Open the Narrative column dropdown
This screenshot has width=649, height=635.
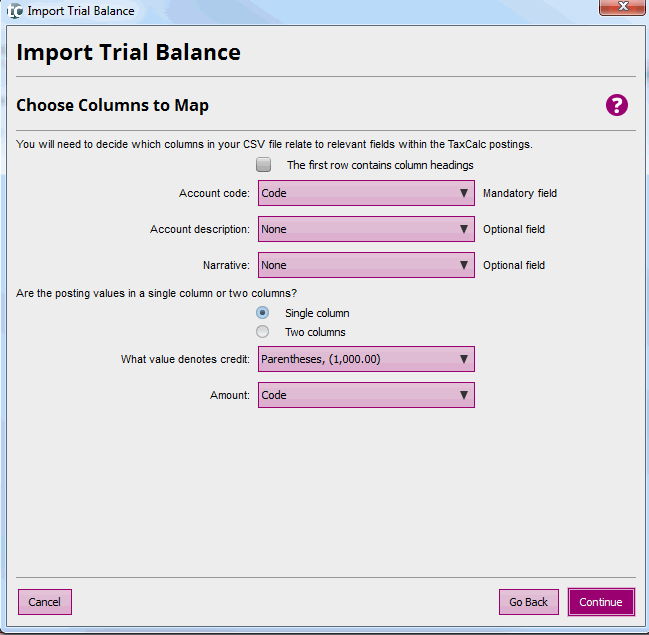[366, 266]
